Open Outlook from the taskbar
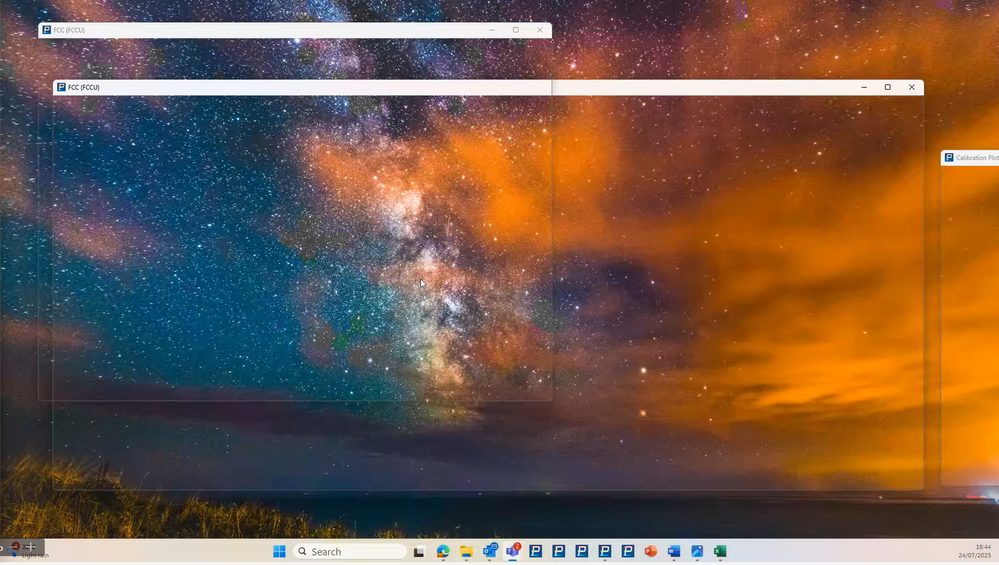The width and height of the screenshot is (999, 565). click(x=489, y=551)
